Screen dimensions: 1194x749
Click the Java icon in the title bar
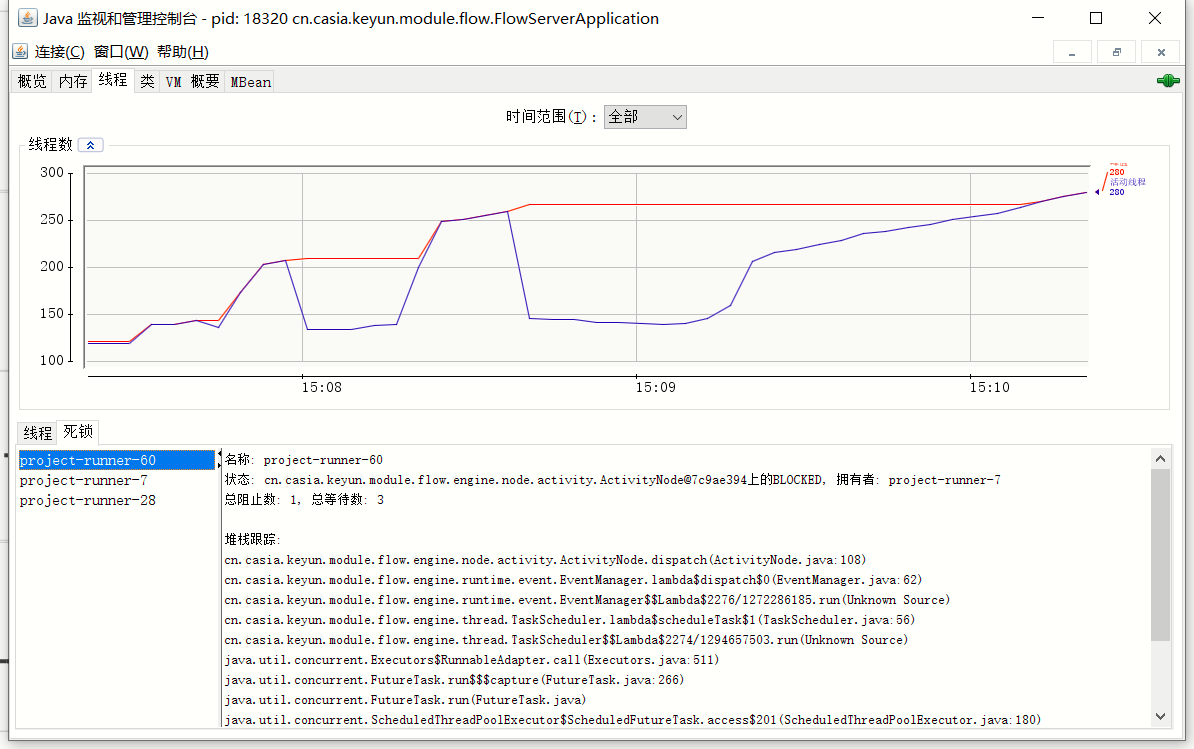27,18
